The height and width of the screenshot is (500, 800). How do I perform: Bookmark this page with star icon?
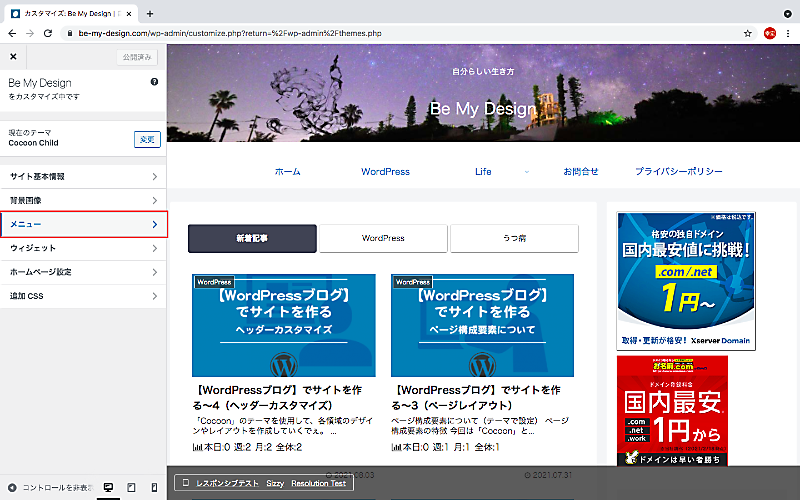[x=747, y=33]
